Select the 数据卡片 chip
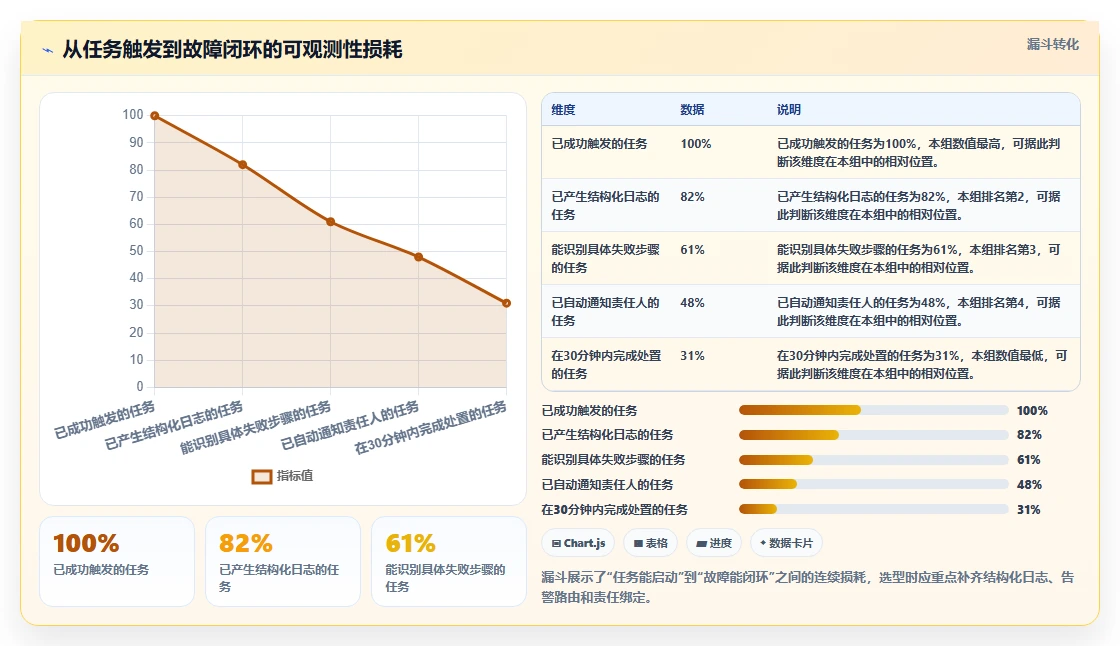The width and height of the screenshot is (1120, 646). point(786,543)
